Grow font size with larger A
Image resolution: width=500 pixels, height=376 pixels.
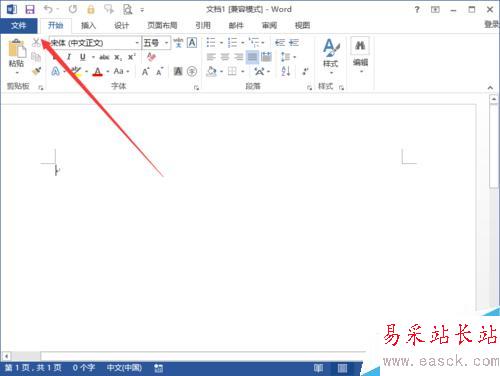point(145,71)
